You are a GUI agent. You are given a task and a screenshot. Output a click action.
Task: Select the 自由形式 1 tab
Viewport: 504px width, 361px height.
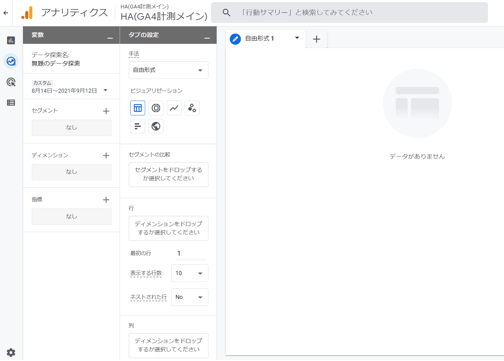point(266,39)
